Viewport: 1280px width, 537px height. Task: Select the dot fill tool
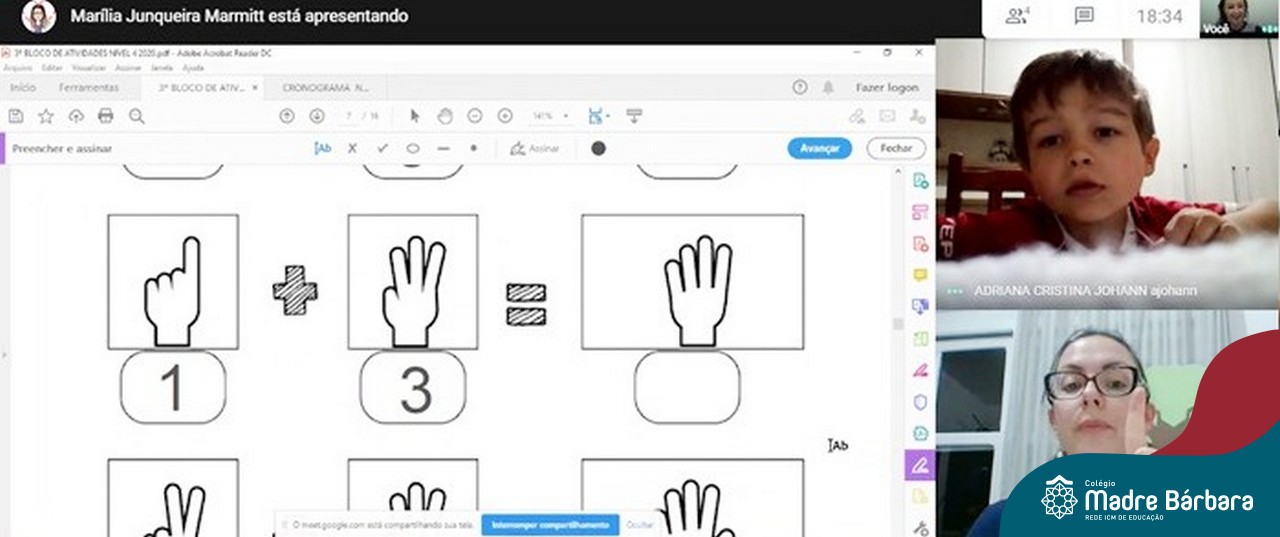(x=473, y=148)
